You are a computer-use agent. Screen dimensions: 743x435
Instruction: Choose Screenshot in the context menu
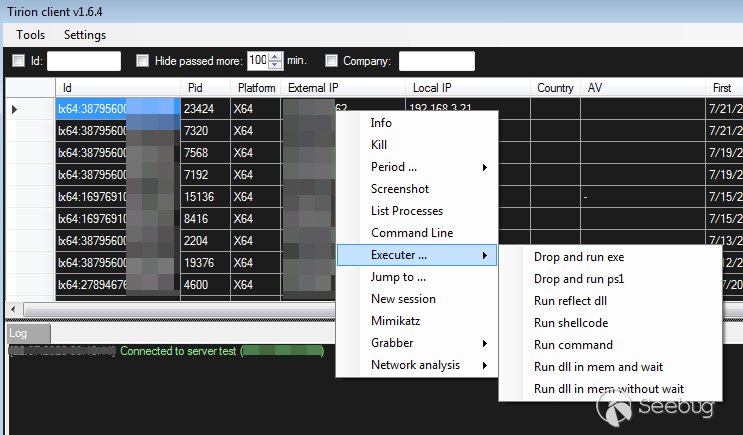click(x=399, y=189)
